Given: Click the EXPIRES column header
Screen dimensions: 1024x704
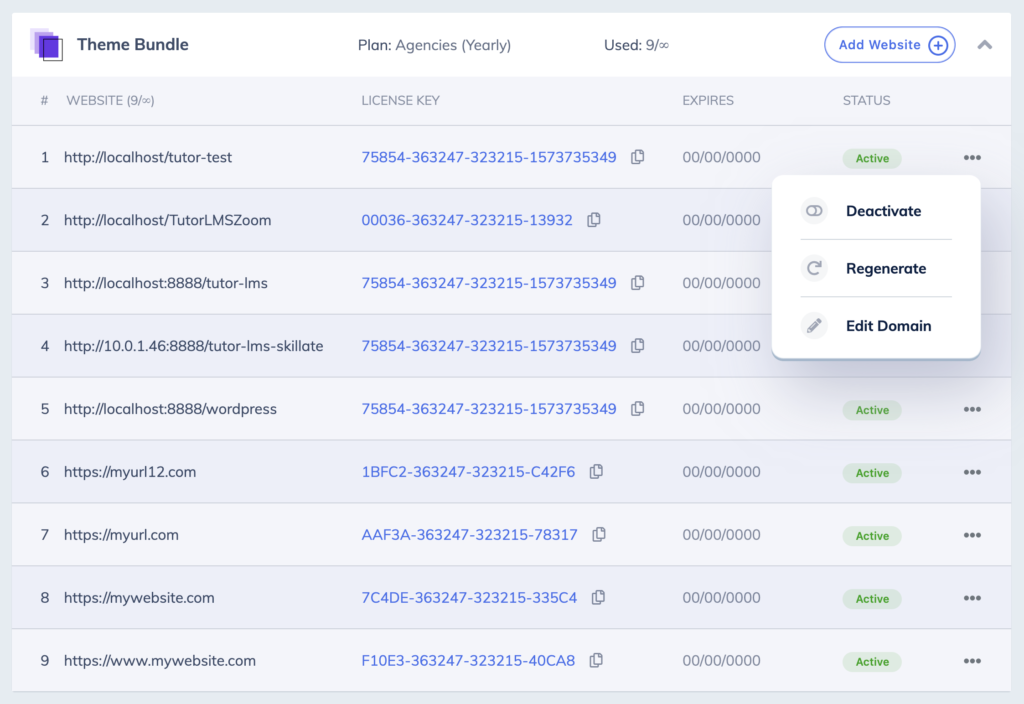Looking at the screenshot, I should [x=708, y=101].
